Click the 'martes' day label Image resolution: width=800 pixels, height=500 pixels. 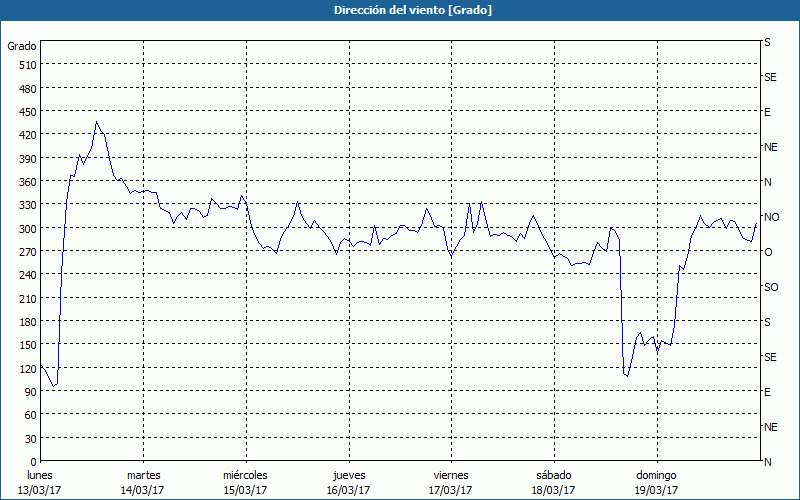pos(143,475)
